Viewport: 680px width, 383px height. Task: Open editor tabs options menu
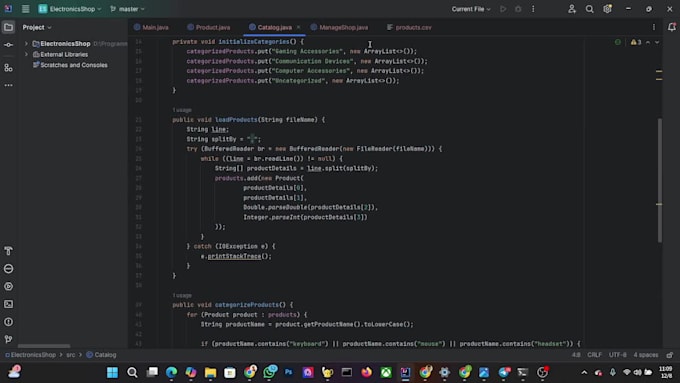tap(654, 27)
